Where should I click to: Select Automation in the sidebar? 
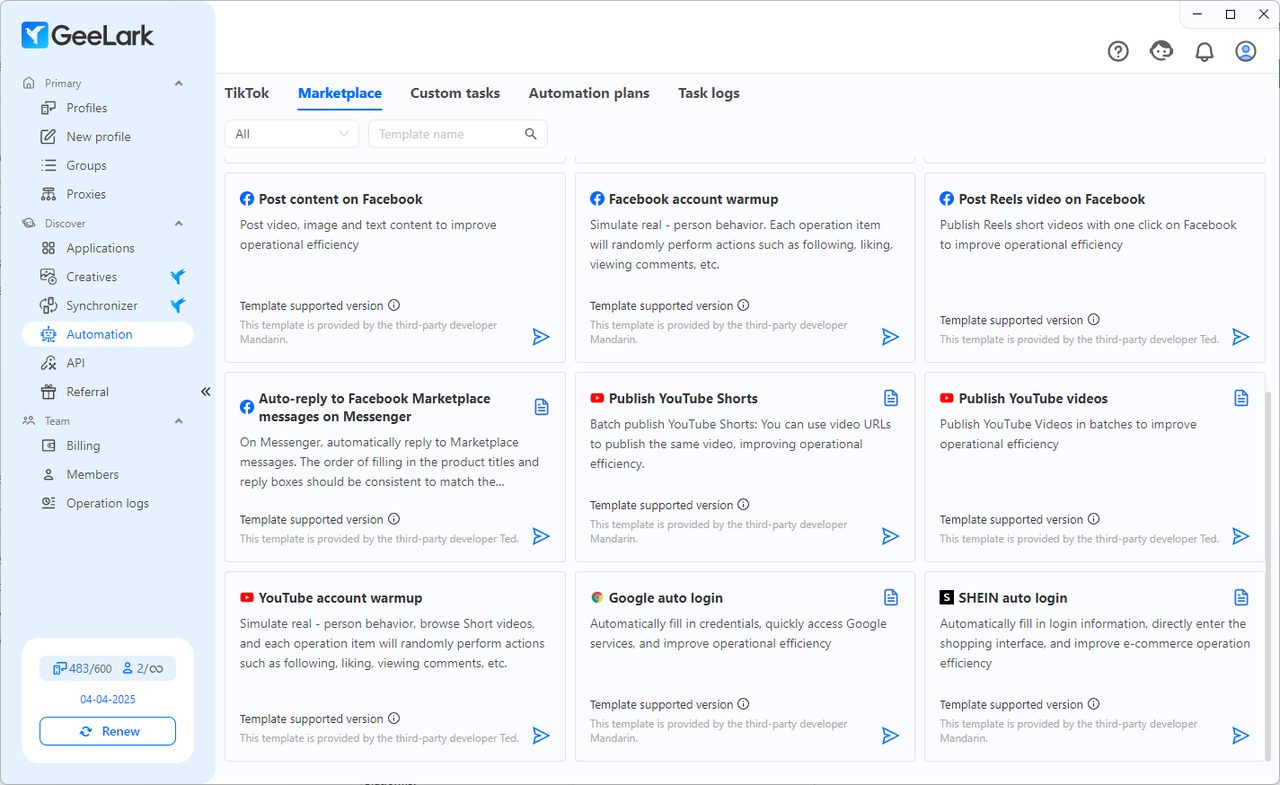[x=107, y=334]
